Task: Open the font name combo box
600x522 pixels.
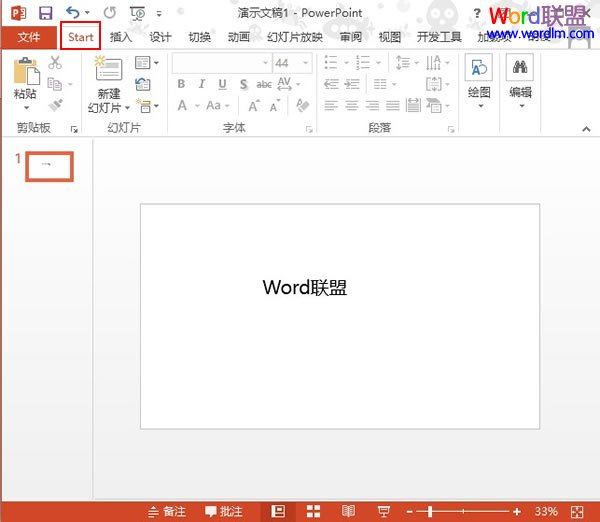Action: 222,63
